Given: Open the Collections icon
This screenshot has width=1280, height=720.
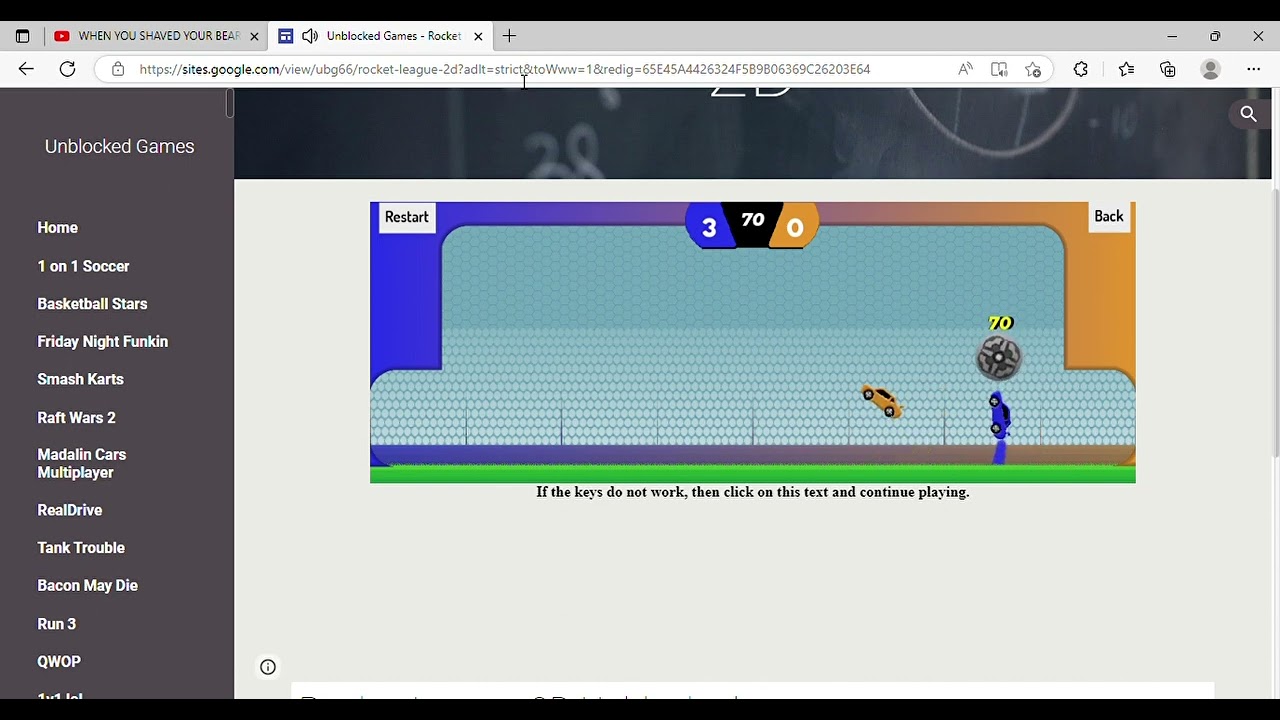Looking at the screenshot, I should 1168,69.
